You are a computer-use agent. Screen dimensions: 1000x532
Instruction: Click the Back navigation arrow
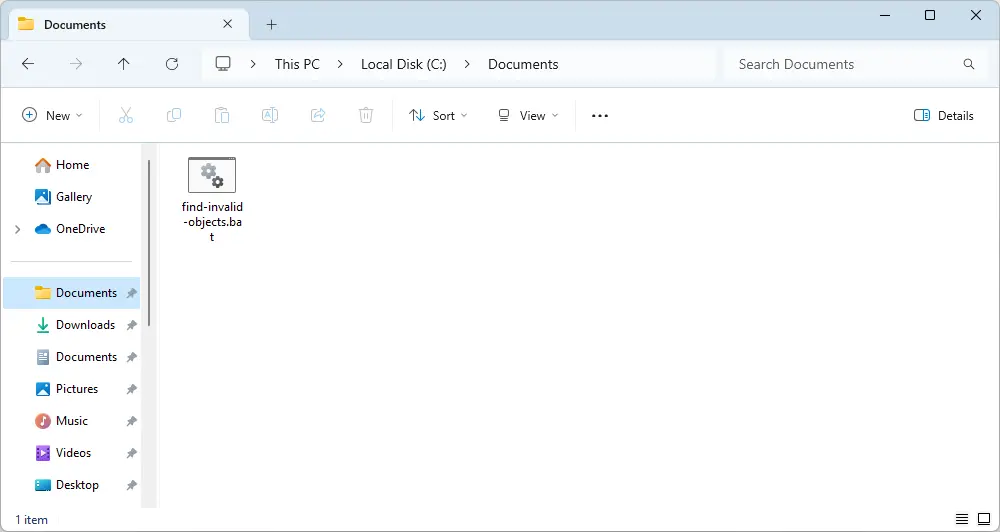click(28, 64)
